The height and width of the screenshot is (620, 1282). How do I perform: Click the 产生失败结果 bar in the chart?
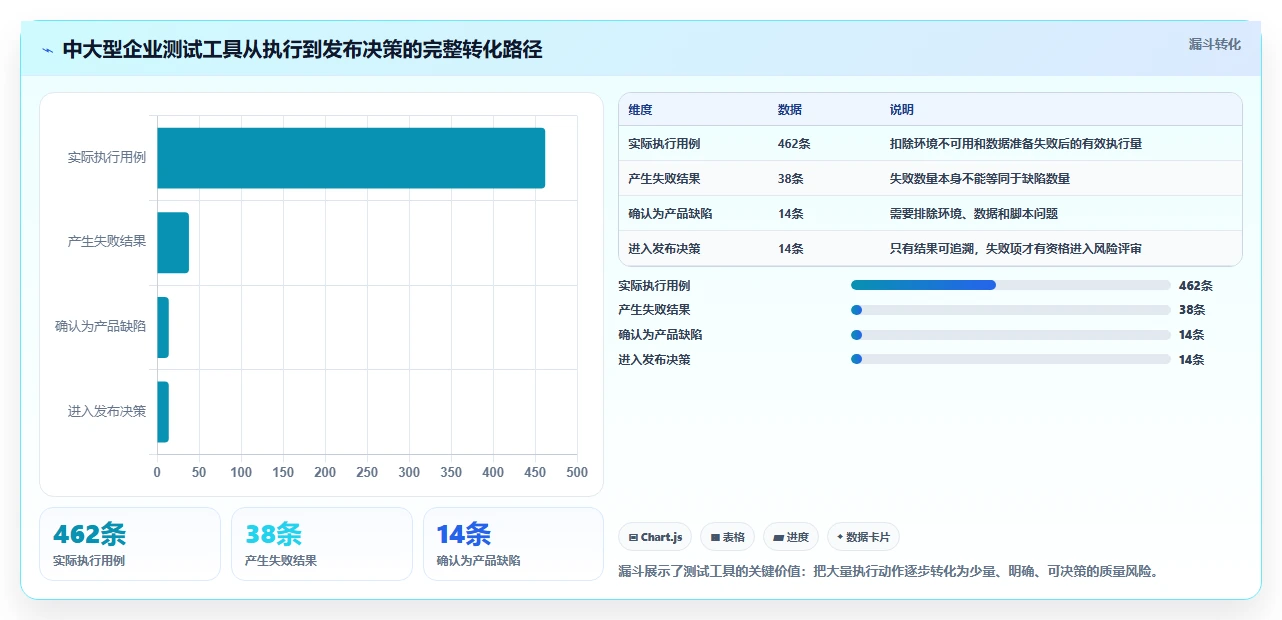click(173, 242)
